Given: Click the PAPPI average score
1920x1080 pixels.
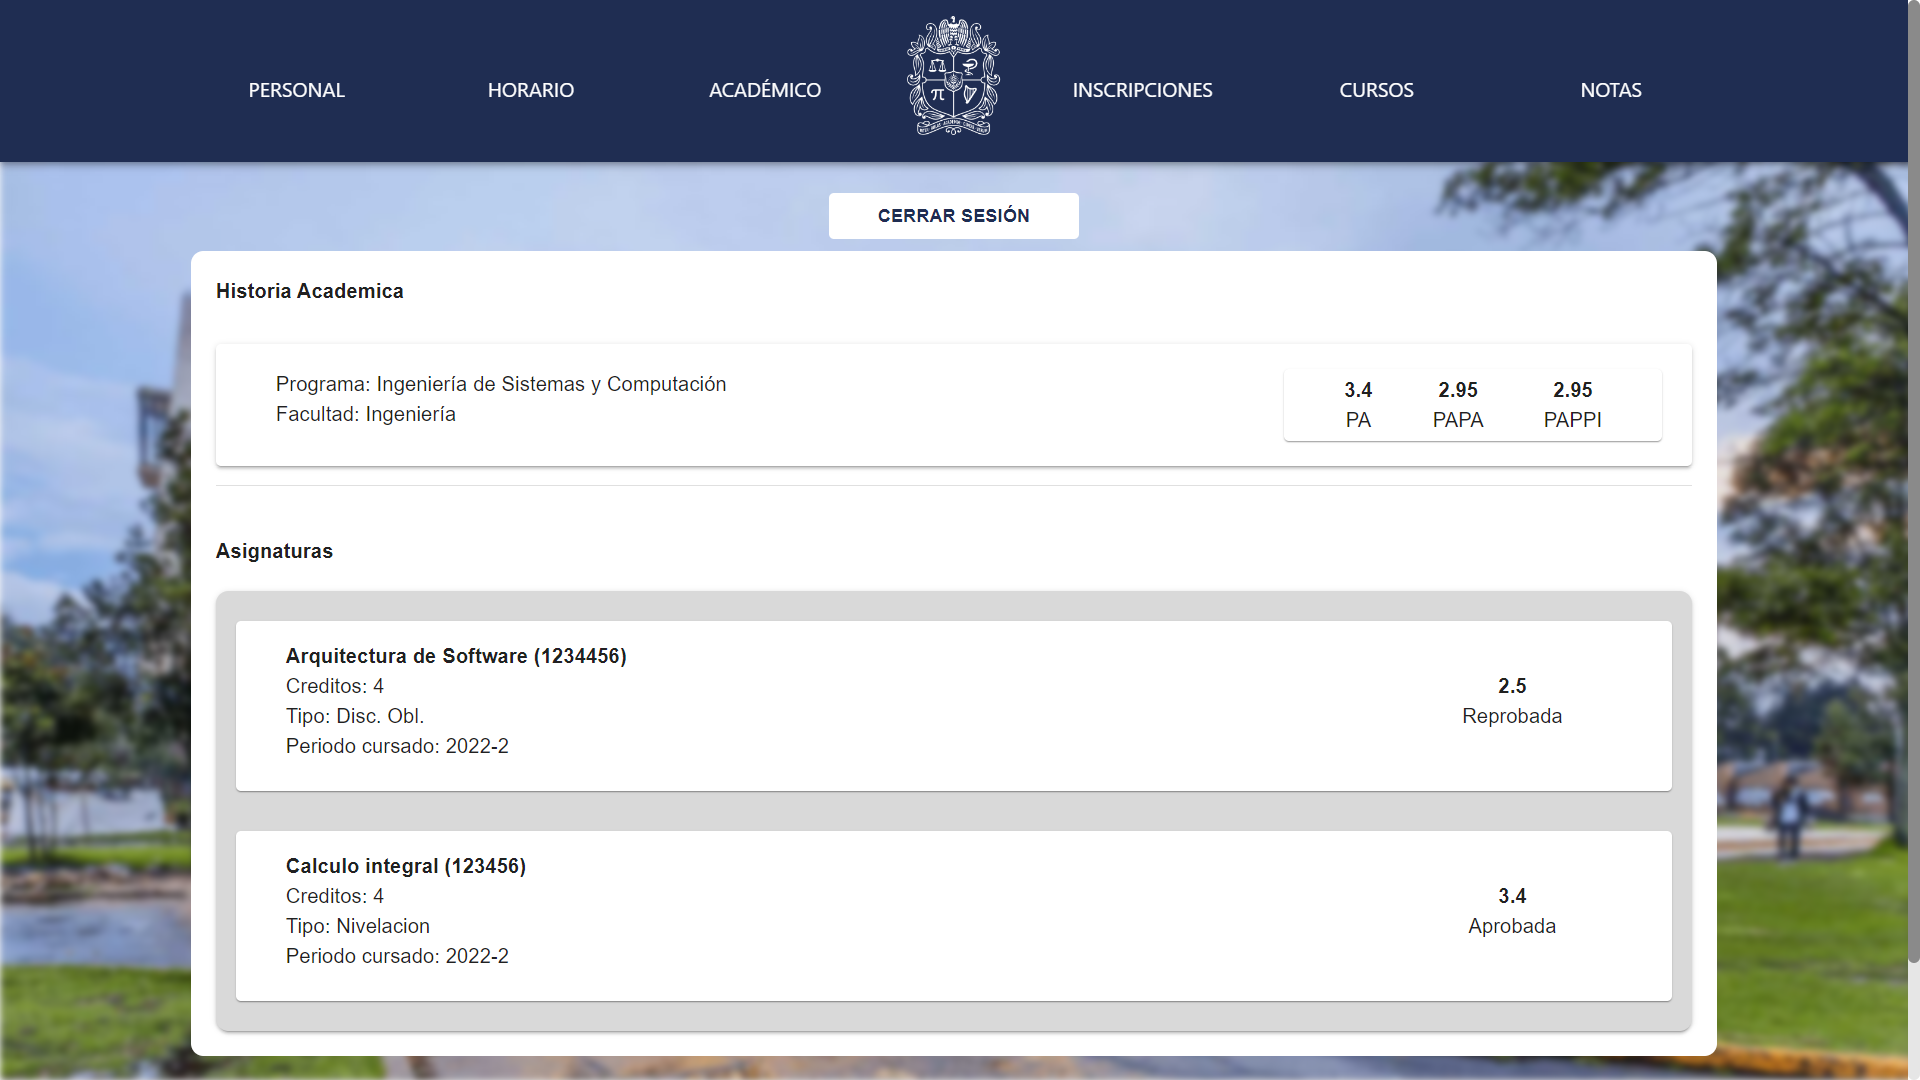Looking at the screenshot, I should pos(1572,390).
